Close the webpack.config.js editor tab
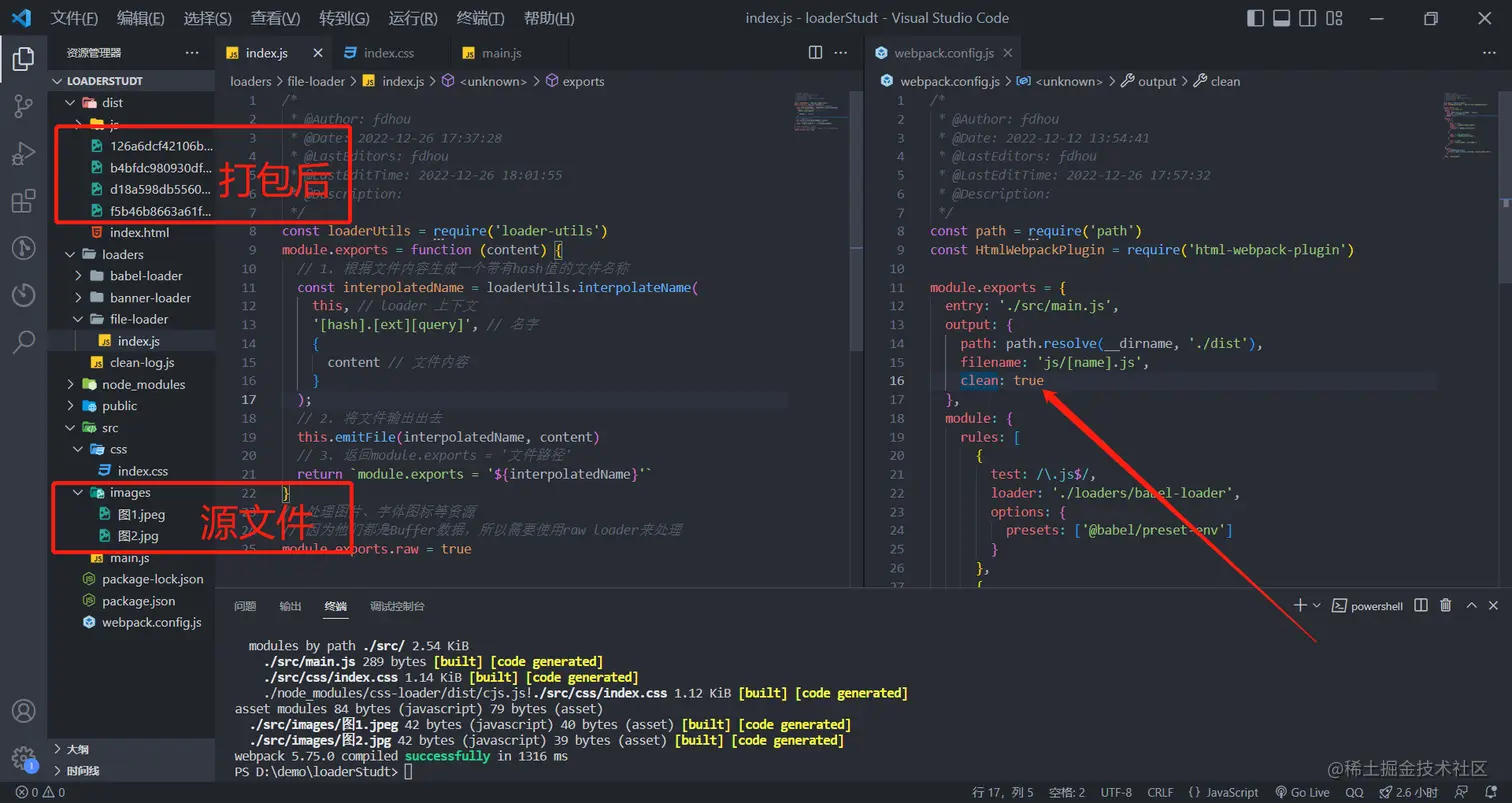The image size is (1512, 803). tap(1007, 53)
